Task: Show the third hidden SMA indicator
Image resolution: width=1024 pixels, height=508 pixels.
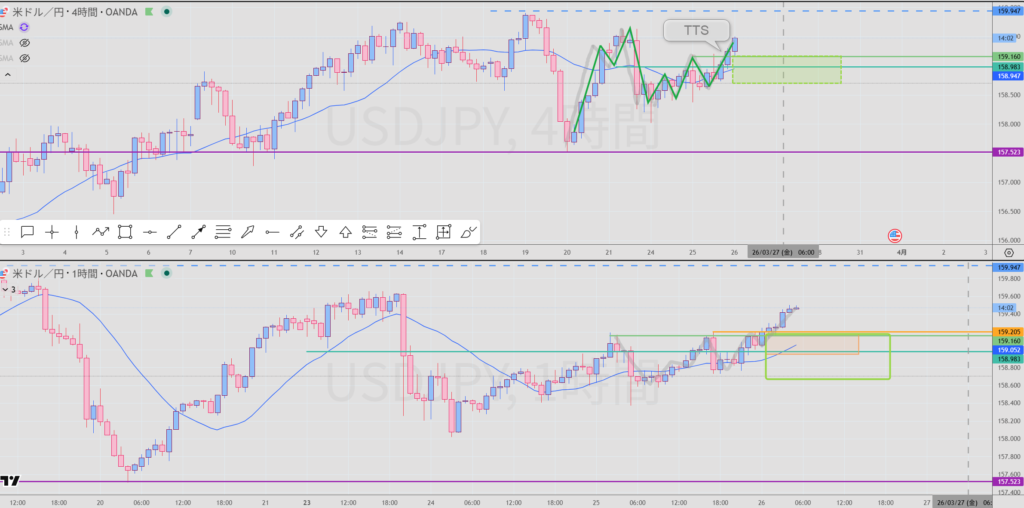Action: 25,58
